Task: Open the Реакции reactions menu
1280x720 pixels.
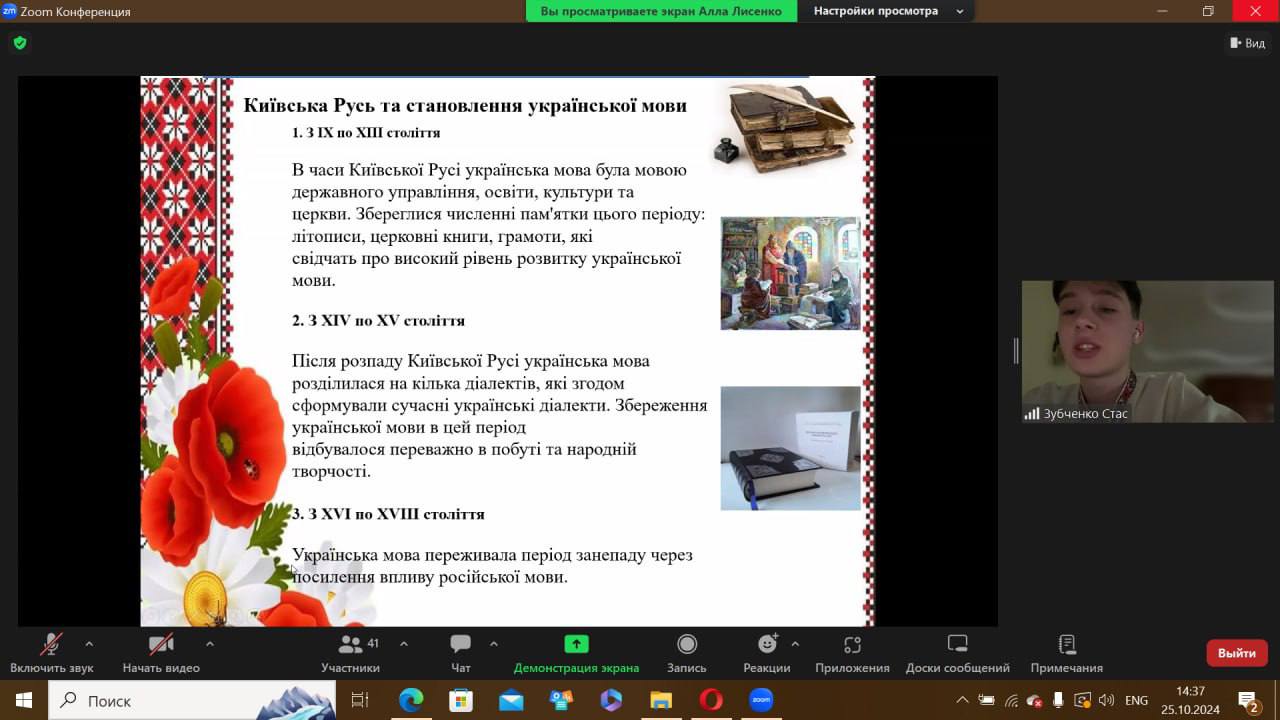Action: click(766, 652)
